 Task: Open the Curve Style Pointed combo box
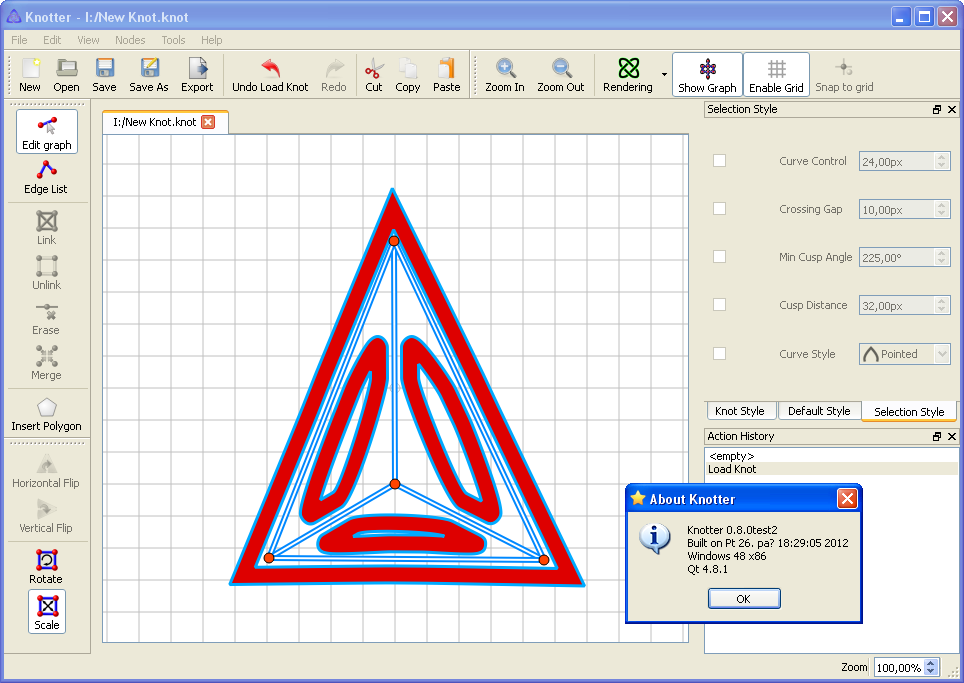(904, 354)
